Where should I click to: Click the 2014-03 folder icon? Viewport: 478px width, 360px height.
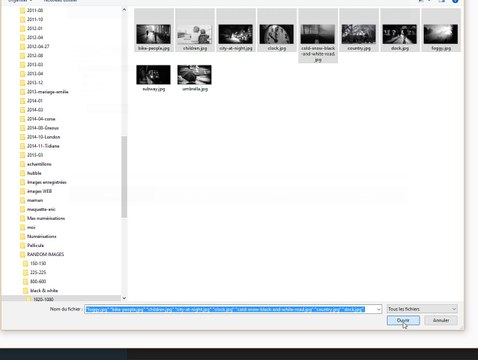23,110
